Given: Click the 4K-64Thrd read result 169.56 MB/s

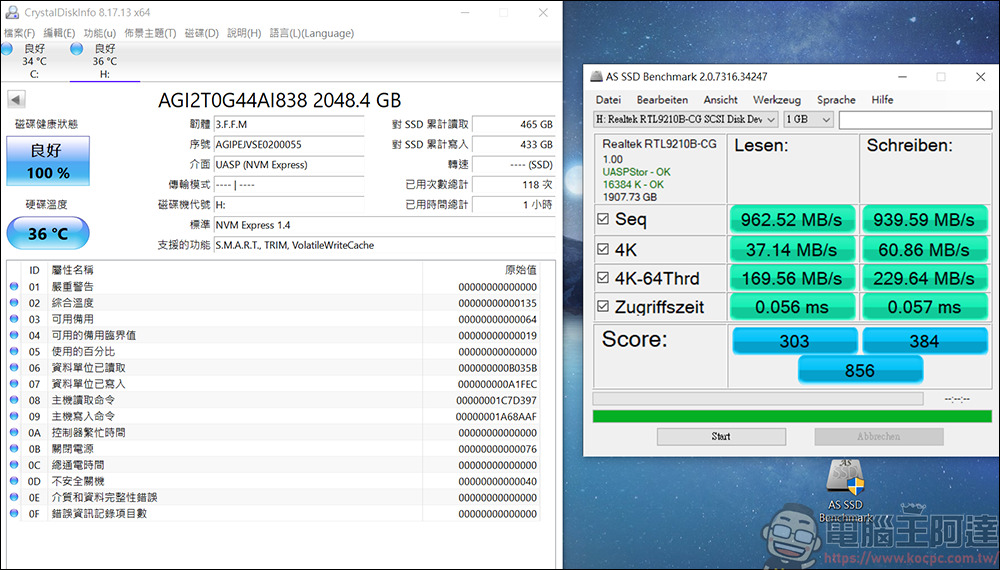Looking at the screenshot, I should (791, 278).
